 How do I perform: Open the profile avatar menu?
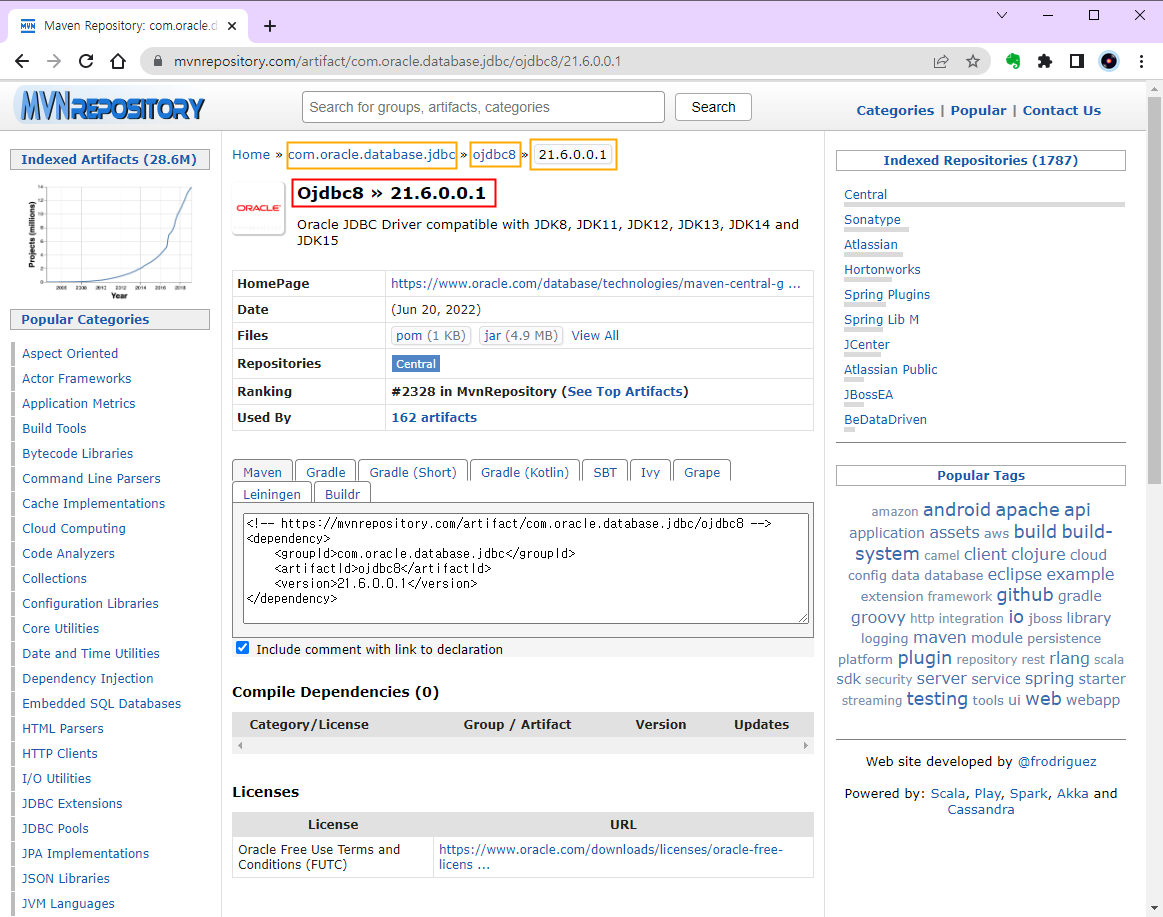click(x=1109, y=62)
